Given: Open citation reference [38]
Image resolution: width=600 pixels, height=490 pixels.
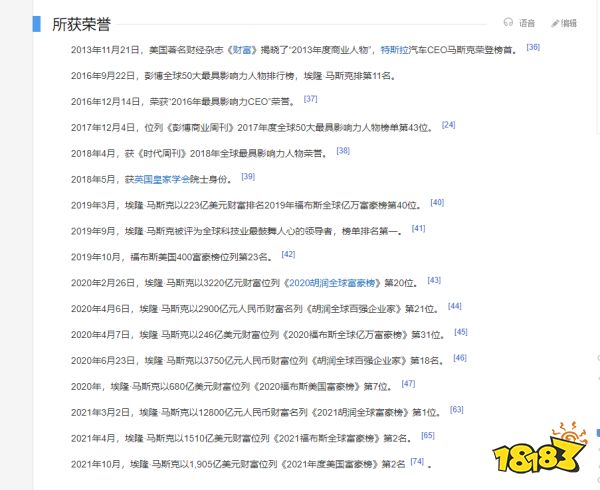Looking at the screenshot, I should [343, 151].
